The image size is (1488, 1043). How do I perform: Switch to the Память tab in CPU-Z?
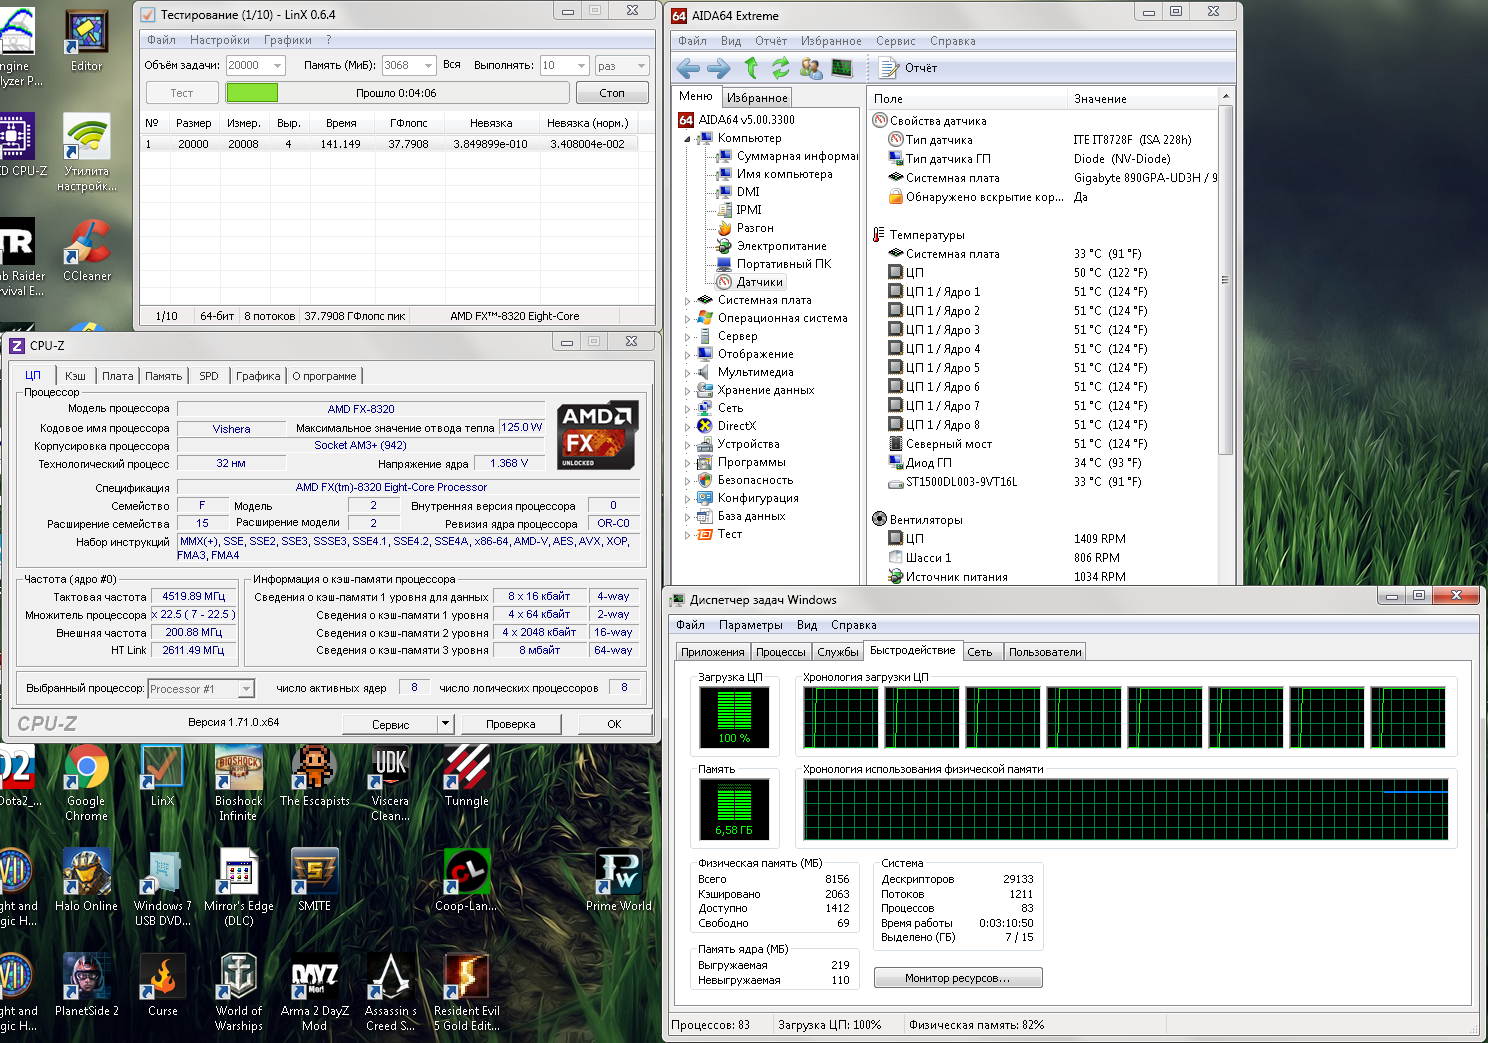coord(163,376)
